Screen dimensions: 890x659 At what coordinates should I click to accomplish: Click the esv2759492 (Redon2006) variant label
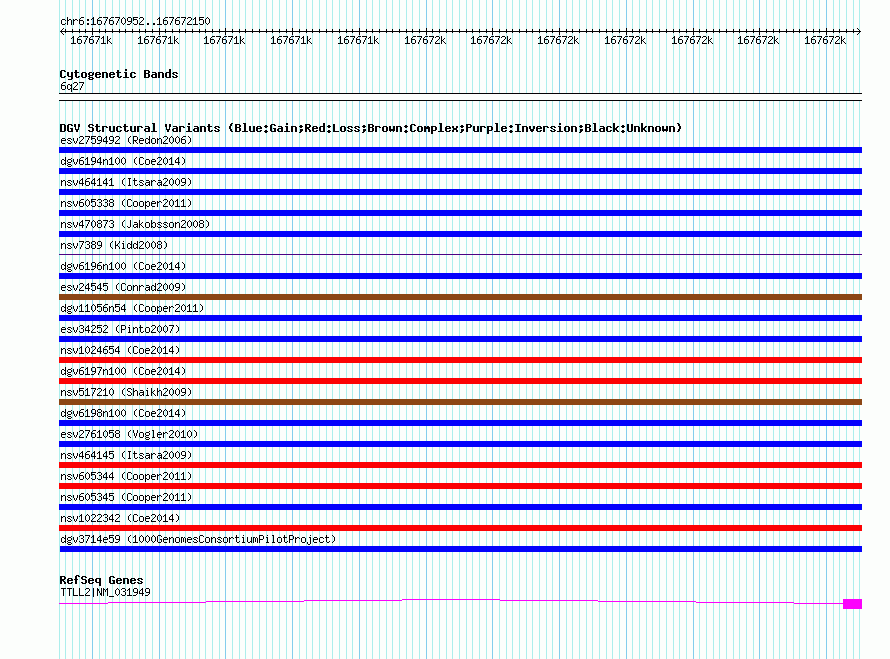pyautogui.click(x=126, y=140)
